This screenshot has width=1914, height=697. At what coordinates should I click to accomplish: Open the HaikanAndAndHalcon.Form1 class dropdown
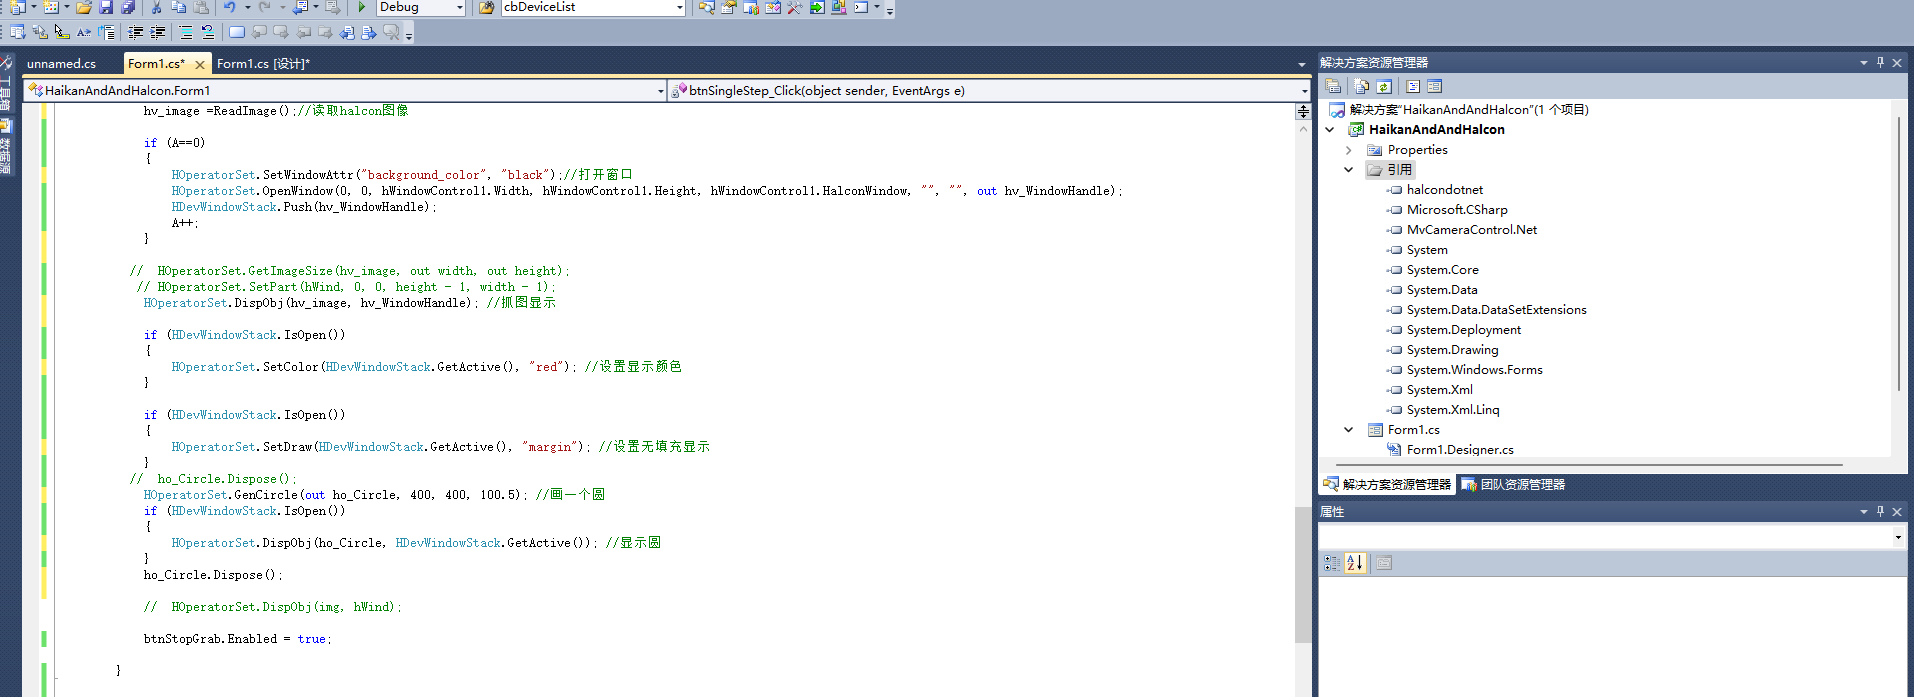(660, 90)
